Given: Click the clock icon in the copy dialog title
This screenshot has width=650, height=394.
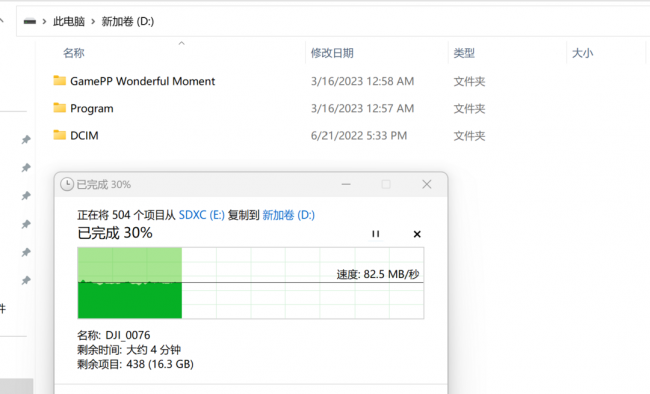Looking at the screenshot, I should (x=67, y=184).
